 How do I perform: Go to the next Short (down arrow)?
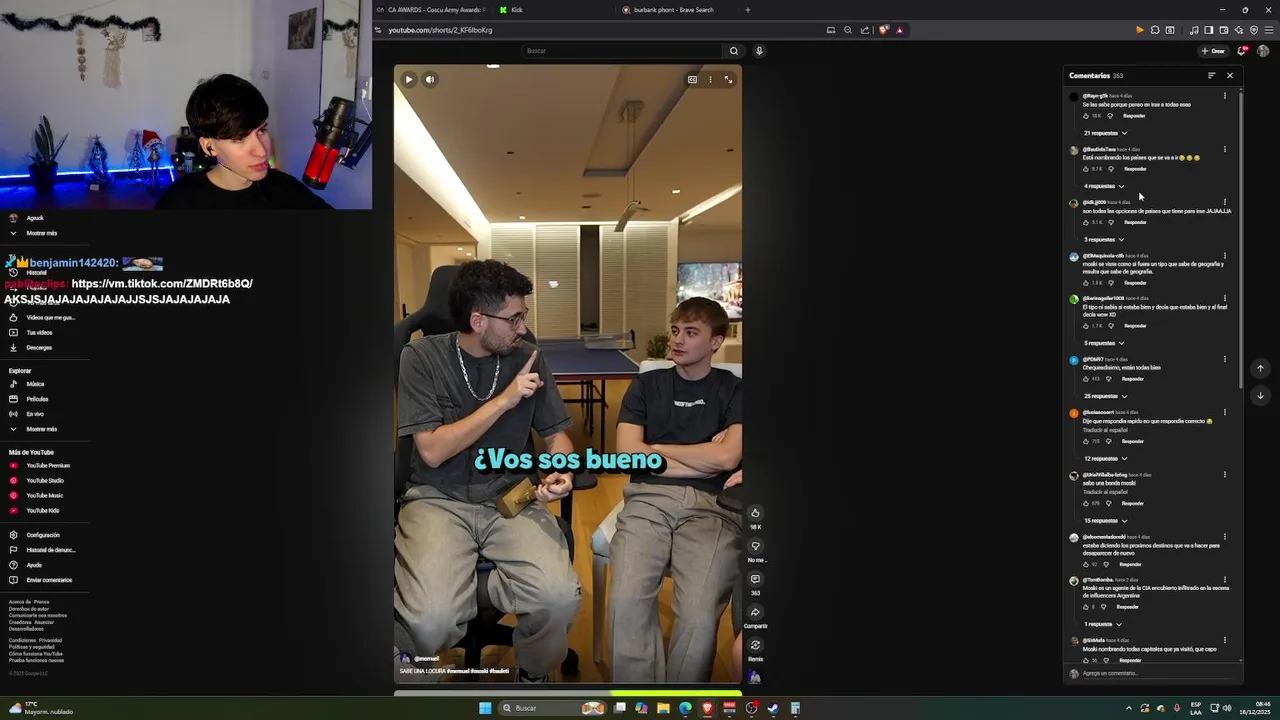(x=1260, y=395)
